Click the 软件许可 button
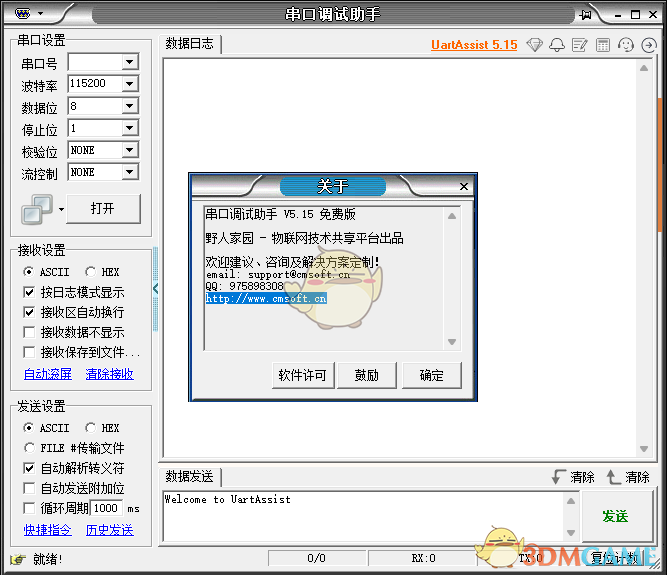The image size is (667, 575). click(x=303, y=375)
